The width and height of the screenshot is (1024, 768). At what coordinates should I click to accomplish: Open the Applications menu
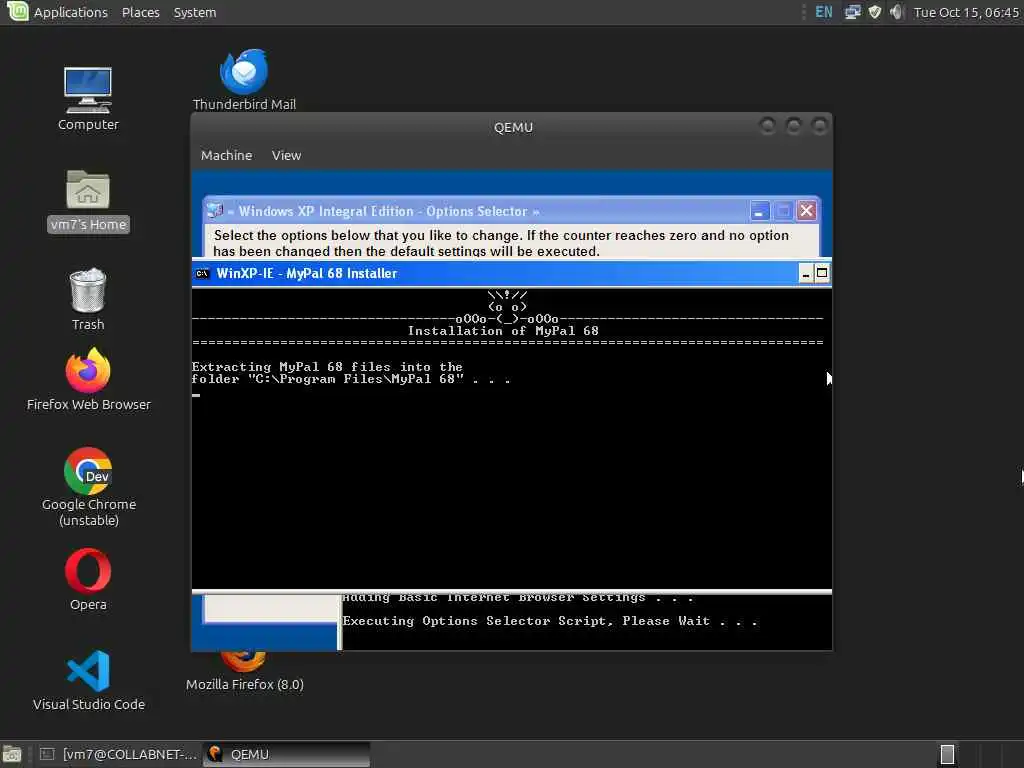coord(71,12)
